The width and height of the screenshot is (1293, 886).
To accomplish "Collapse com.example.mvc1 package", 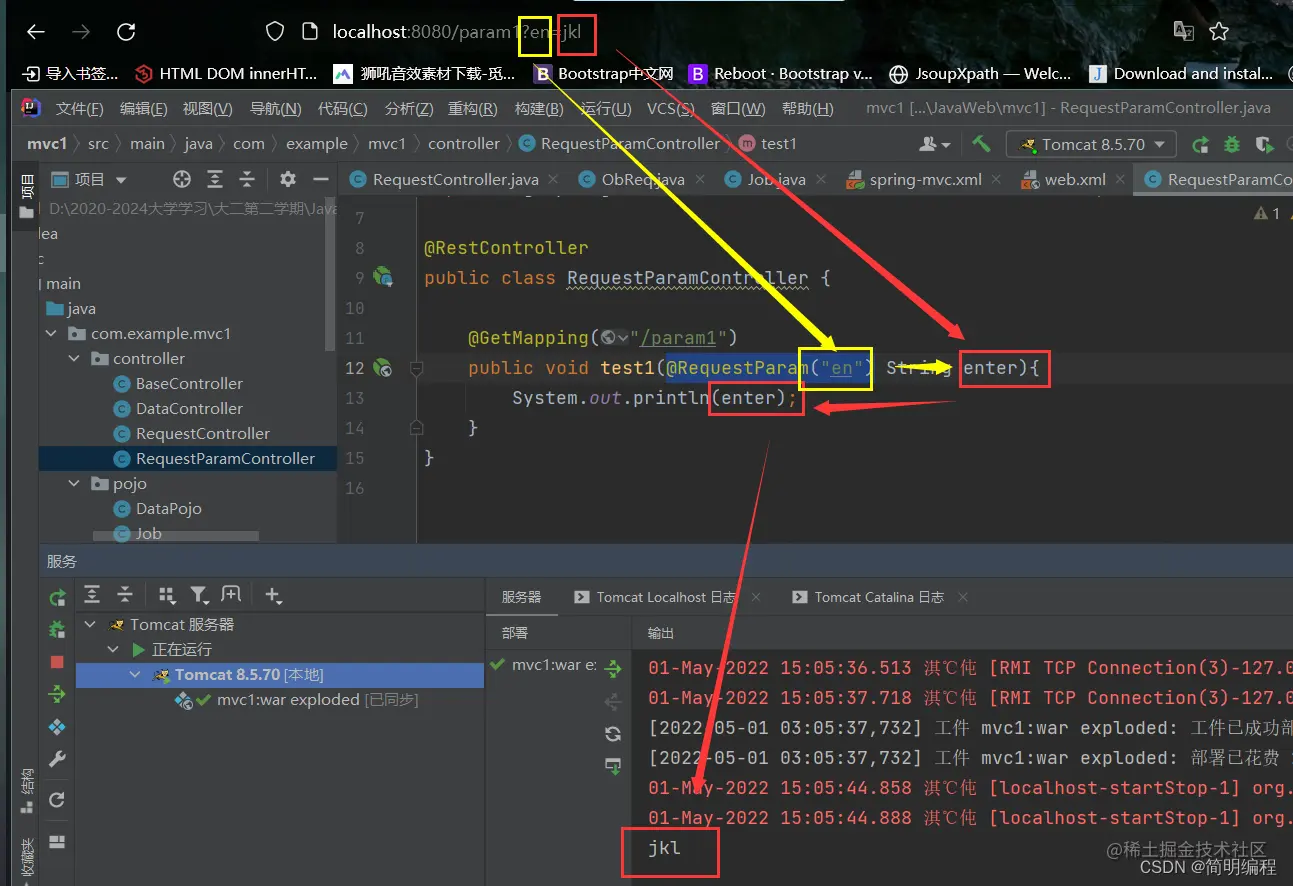I will pos(51,333).
